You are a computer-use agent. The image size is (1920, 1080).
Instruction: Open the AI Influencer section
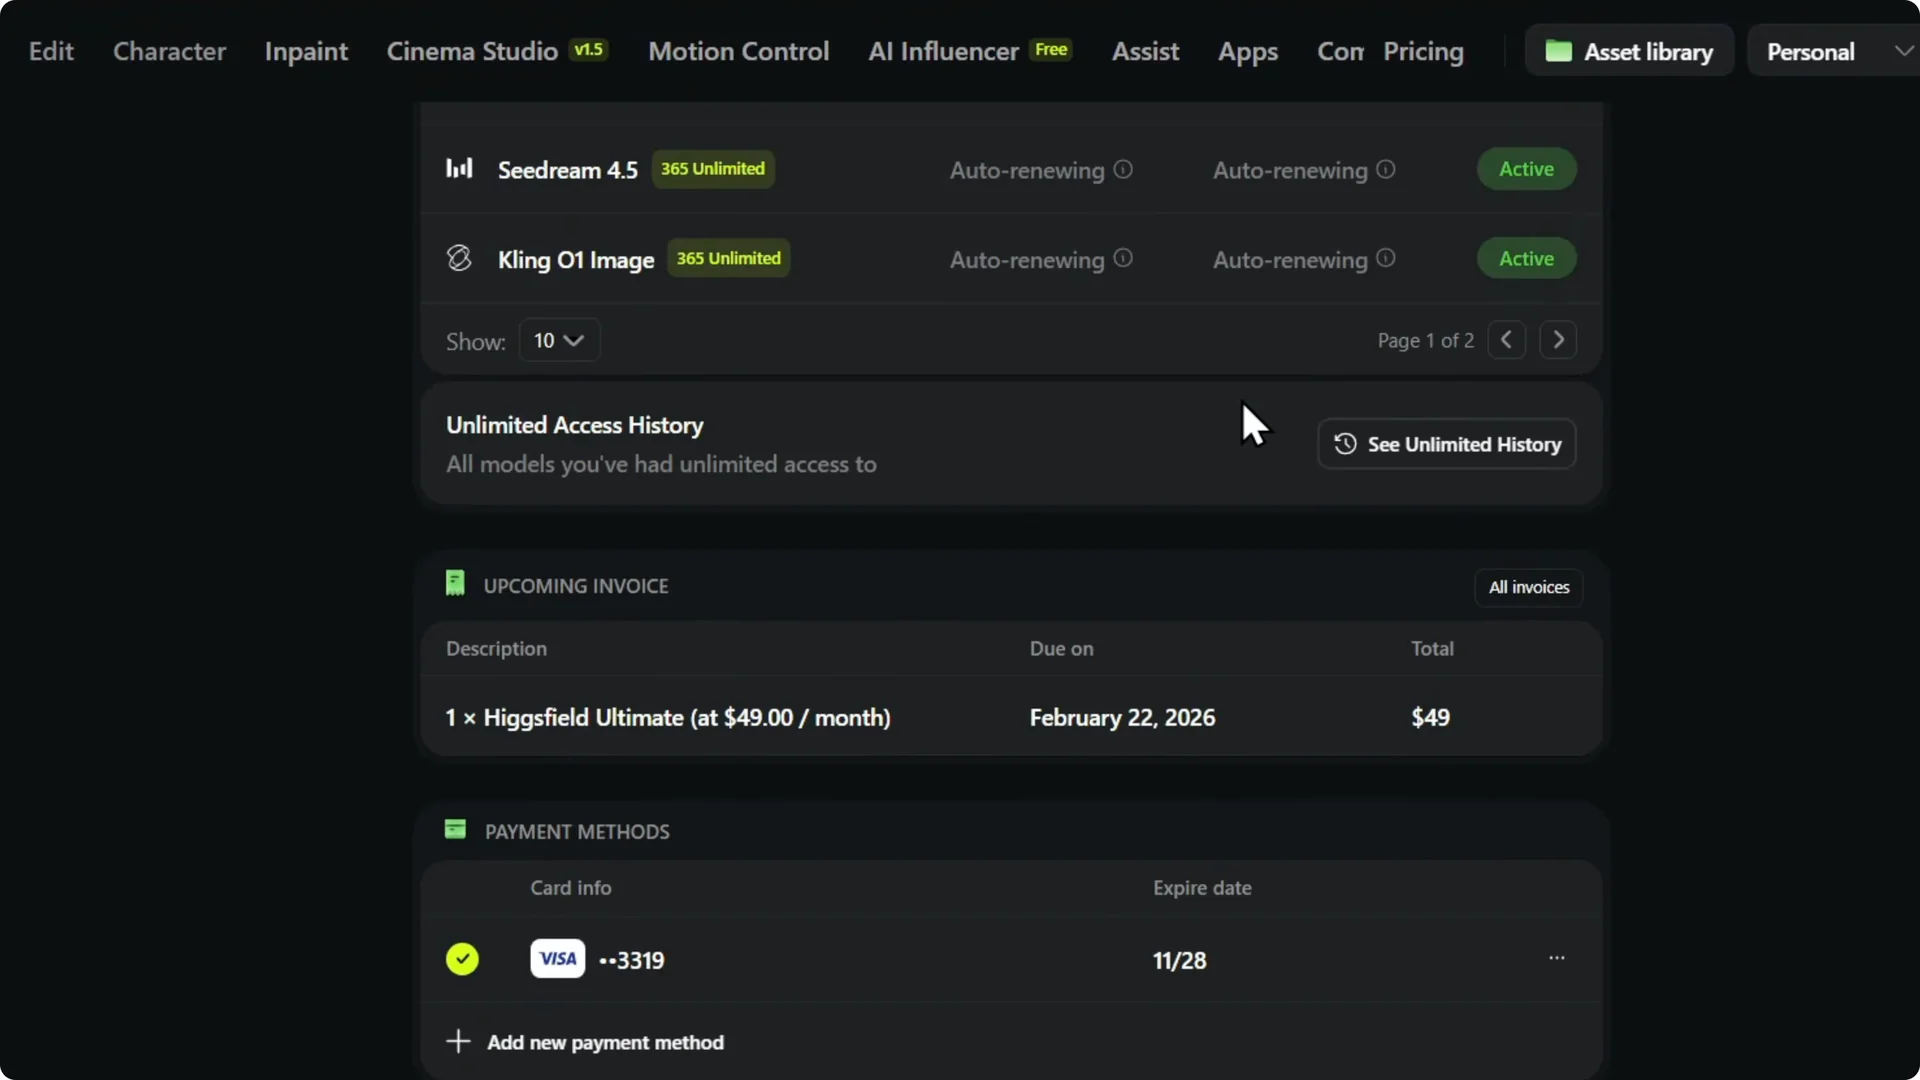coord(941,51)
